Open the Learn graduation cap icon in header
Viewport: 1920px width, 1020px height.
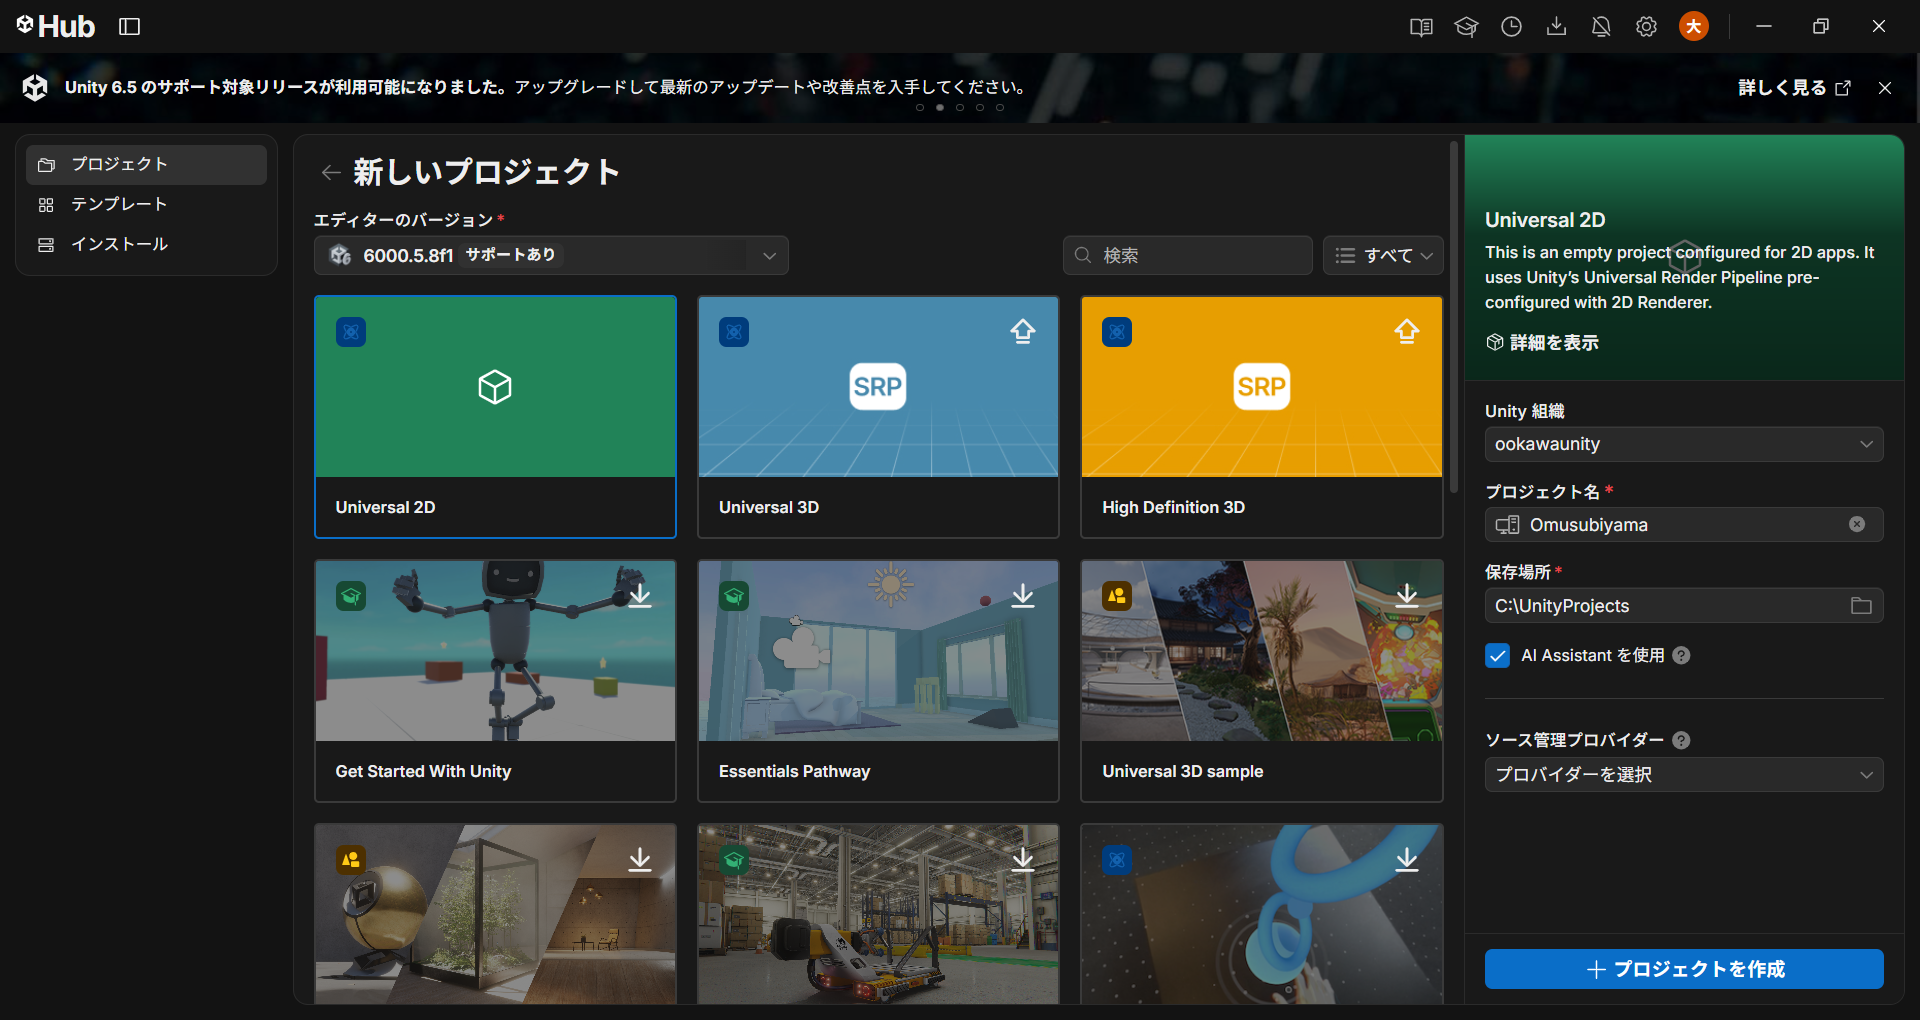click(1466, 27)
